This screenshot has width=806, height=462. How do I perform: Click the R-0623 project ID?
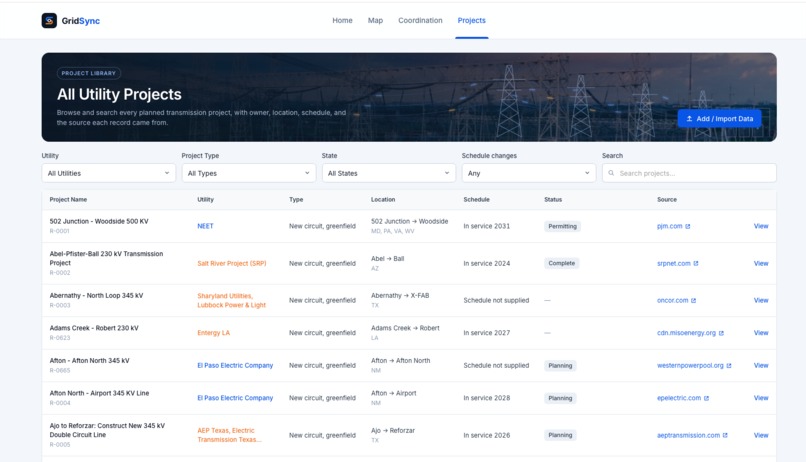click(x=60, y=338)
